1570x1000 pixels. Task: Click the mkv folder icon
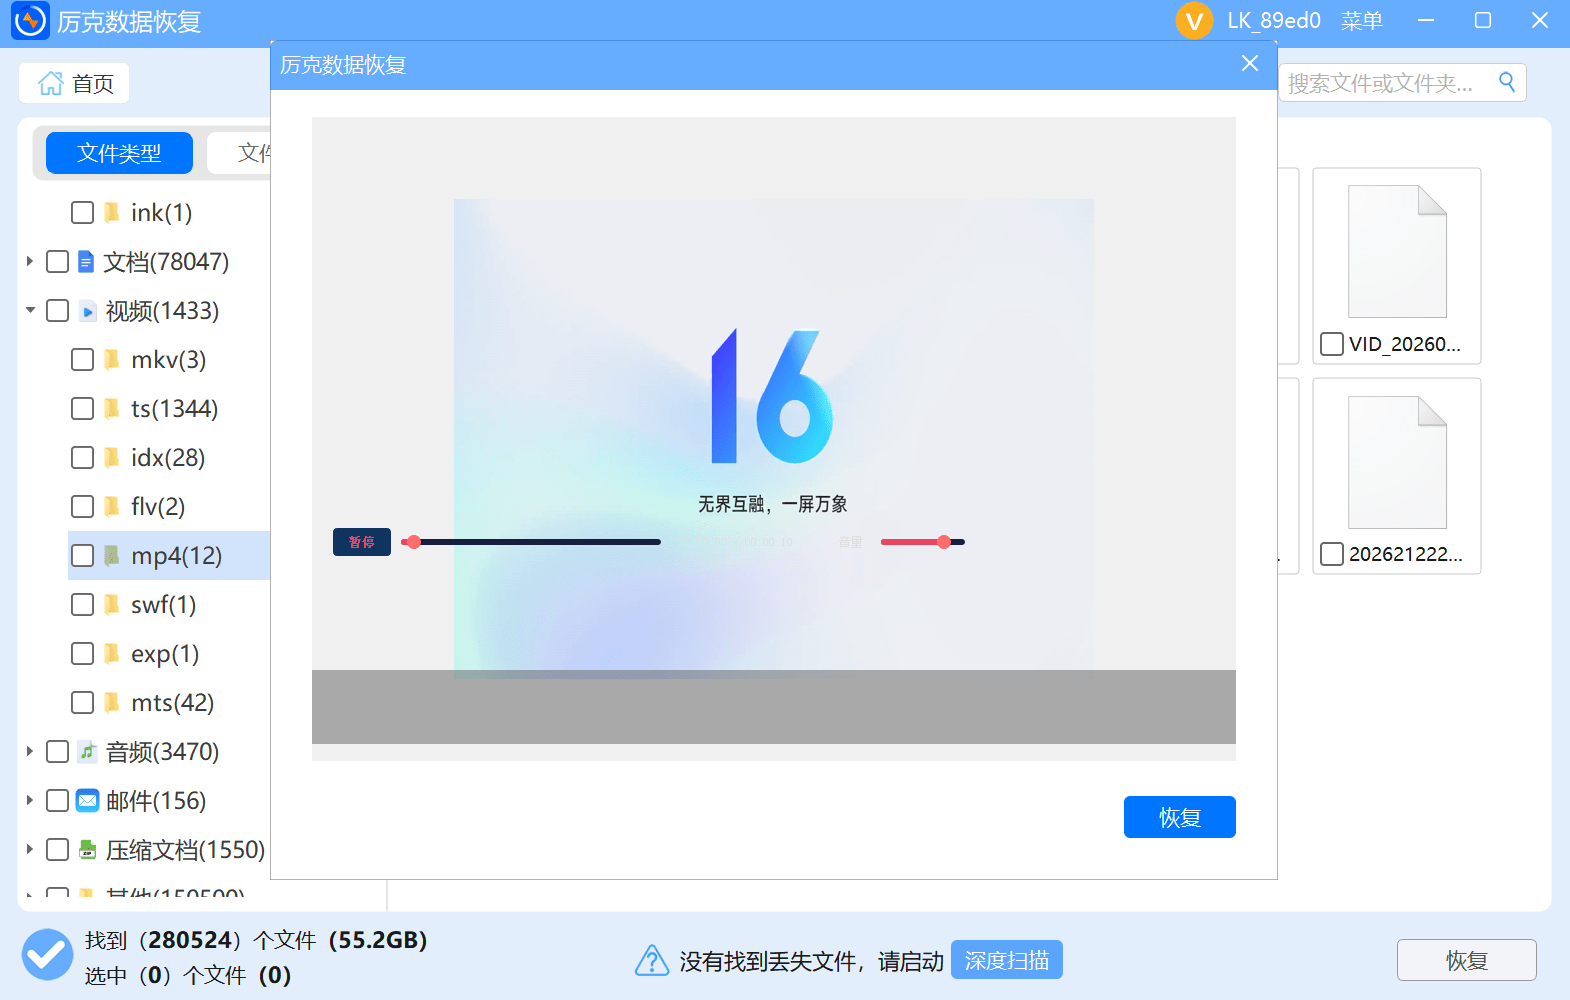(x=112, y=360)
